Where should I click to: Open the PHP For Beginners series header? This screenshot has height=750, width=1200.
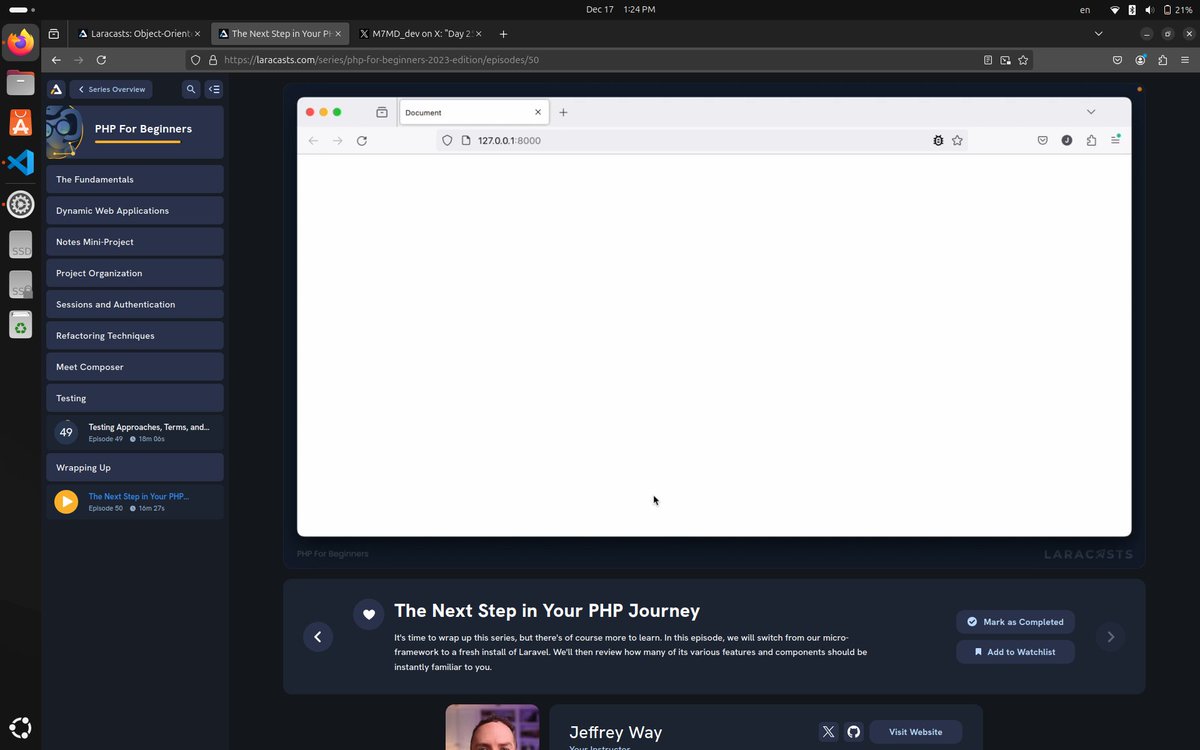pos(135,132)
